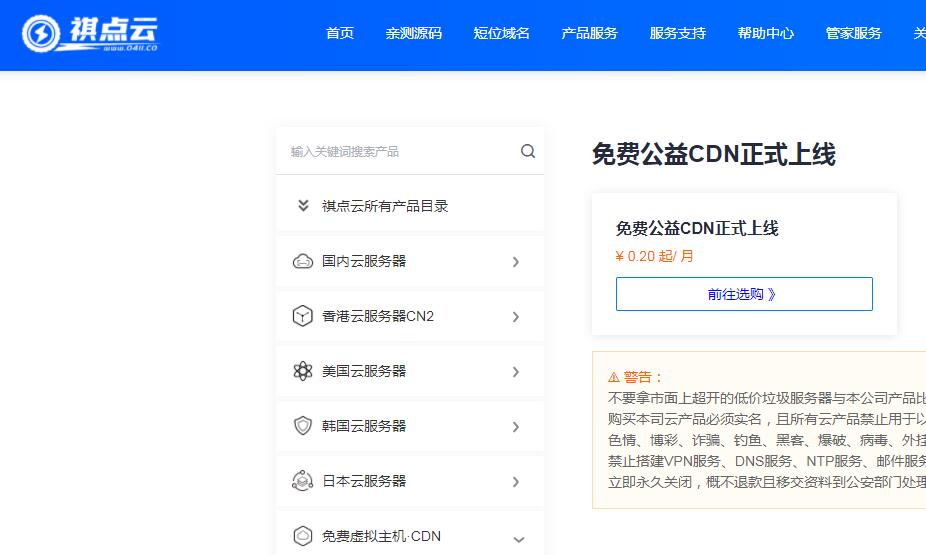The image size is (926, 555).
Task: Click the search magnifier icon
Action: tap(528, 151)
